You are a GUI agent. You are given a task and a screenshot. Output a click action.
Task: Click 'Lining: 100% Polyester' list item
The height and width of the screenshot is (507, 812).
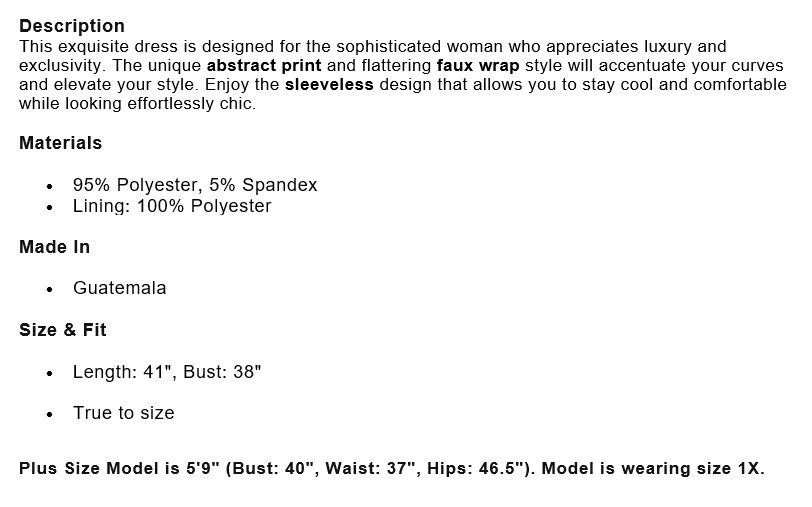tap(172, 206)
